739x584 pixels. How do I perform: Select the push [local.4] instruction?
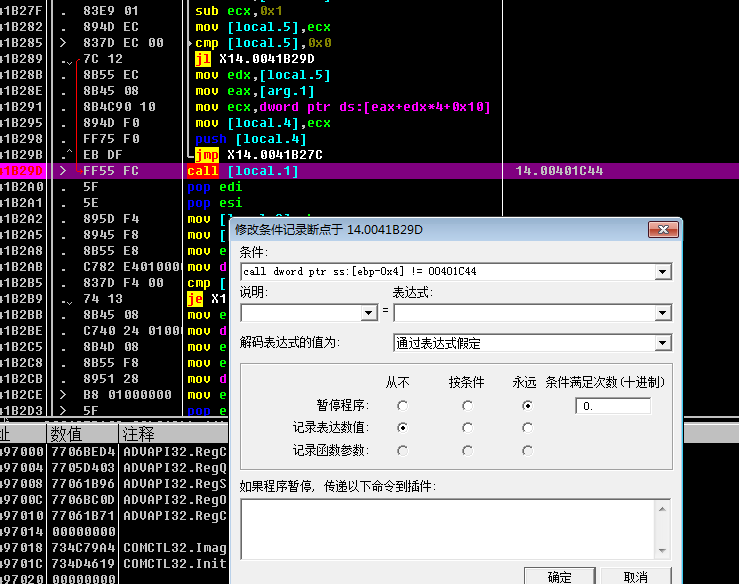251,139
